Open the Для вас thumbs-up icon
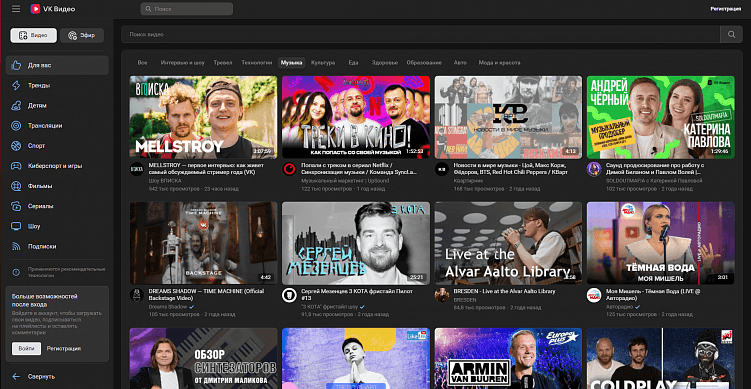Image resolution: width=751 pixels, height=389 pixels. pos(16,65)
